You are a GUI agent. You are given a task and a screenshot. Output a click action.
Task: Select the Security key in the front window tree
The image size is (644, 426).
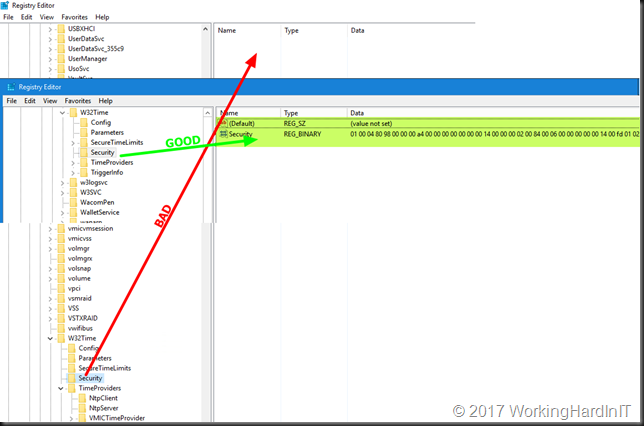pyautogui.click(x=102, y=152)
